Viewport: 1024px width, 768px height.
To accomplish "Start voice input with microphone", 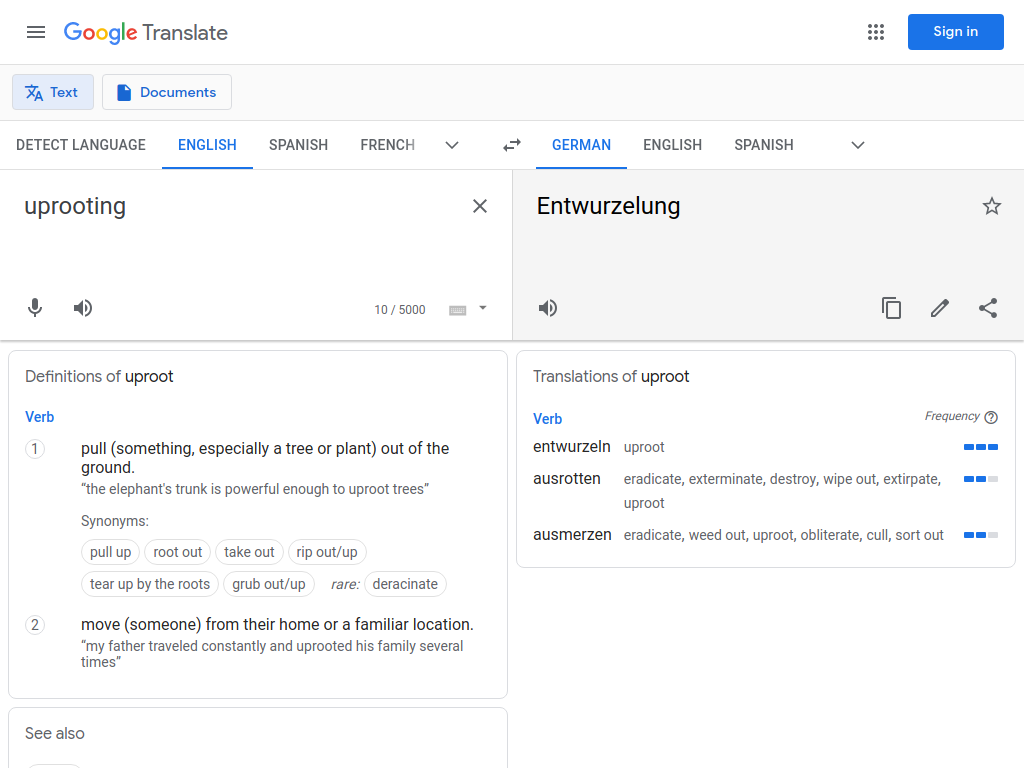I will (35, 308).
